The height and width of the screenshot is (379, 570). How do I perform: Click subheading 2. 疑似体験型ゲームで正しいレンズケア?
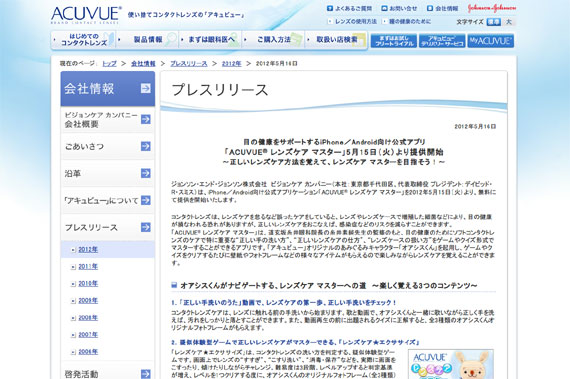pyautogui.click(x=295, y=342)
